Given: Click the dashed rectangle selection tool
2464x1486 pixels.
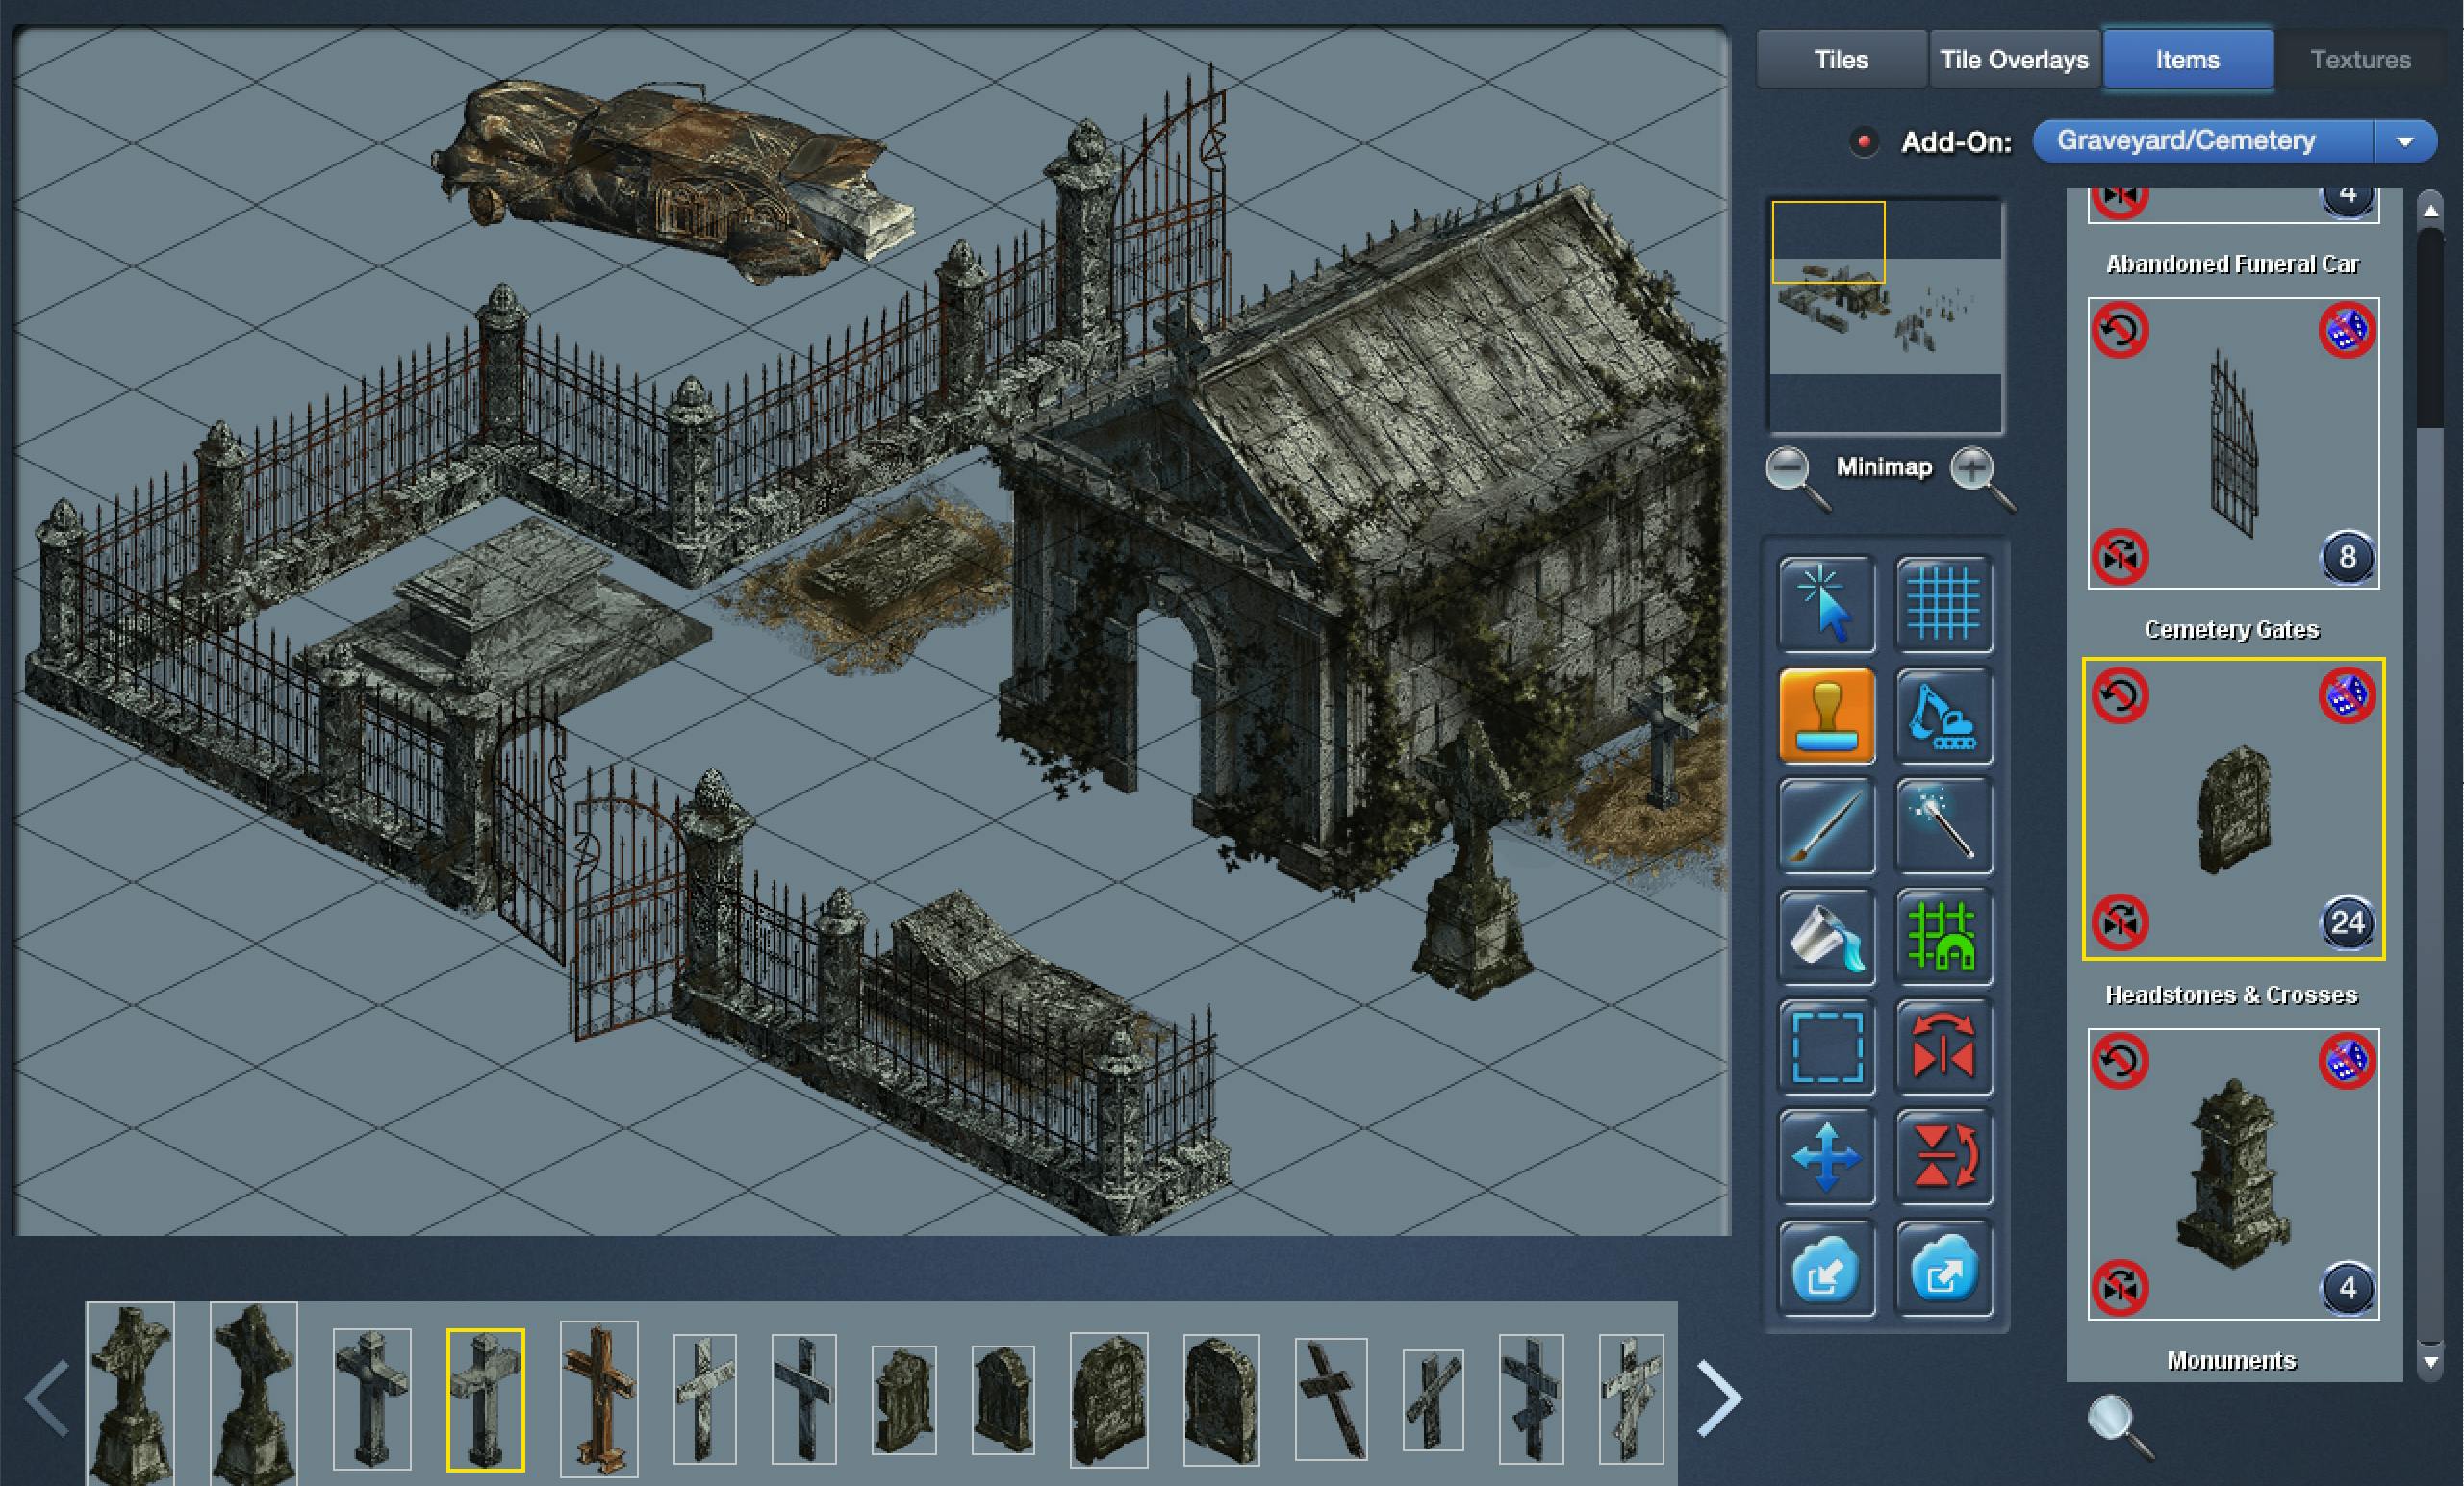Looking at the screenshot, I should (1826, 1047).
